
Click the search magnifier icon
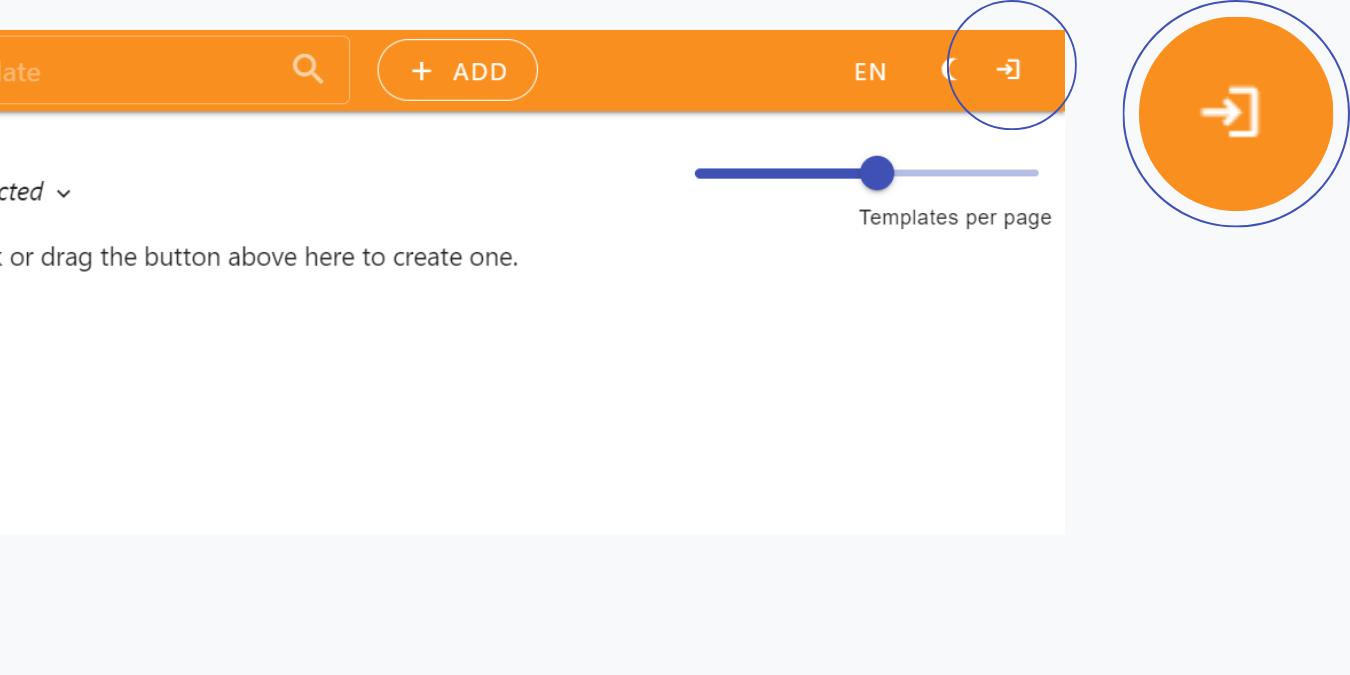(x=307, y=69)
